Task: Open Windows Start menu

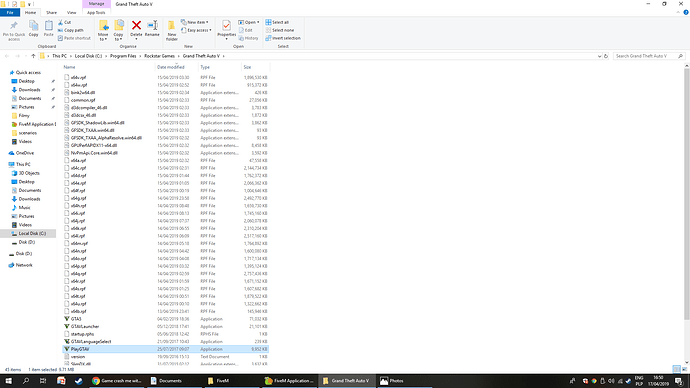Action: tap(8, 381)
